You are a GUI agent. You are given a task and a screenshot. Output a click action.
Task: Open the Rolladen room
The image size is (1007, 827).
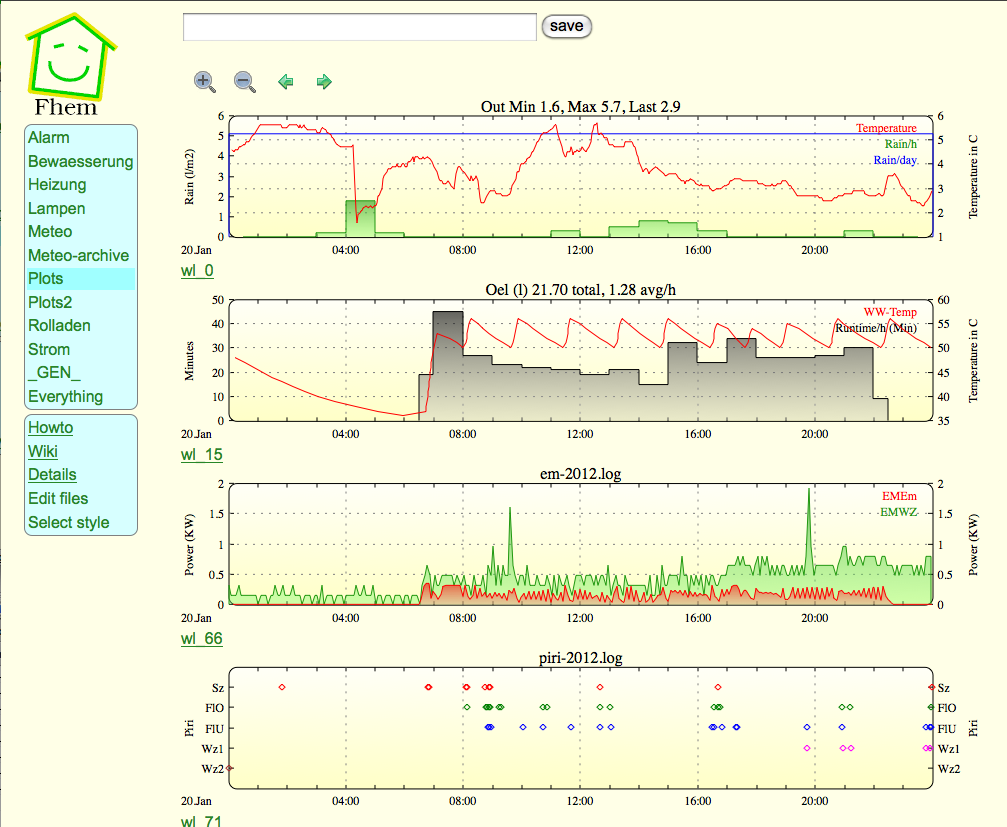pos(59,325)
